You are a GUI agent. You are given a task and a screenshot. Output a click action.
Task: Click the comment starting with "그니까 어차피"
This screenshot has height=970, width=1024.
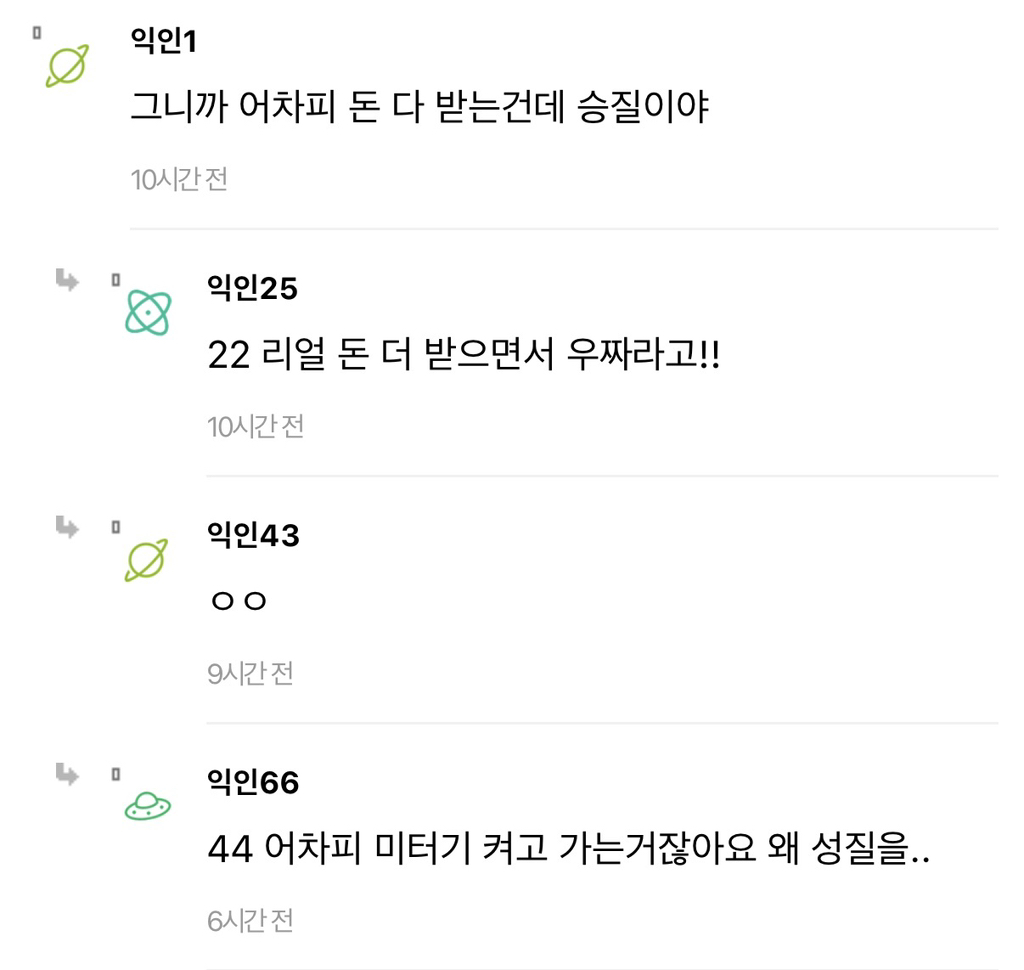point(419,106)
